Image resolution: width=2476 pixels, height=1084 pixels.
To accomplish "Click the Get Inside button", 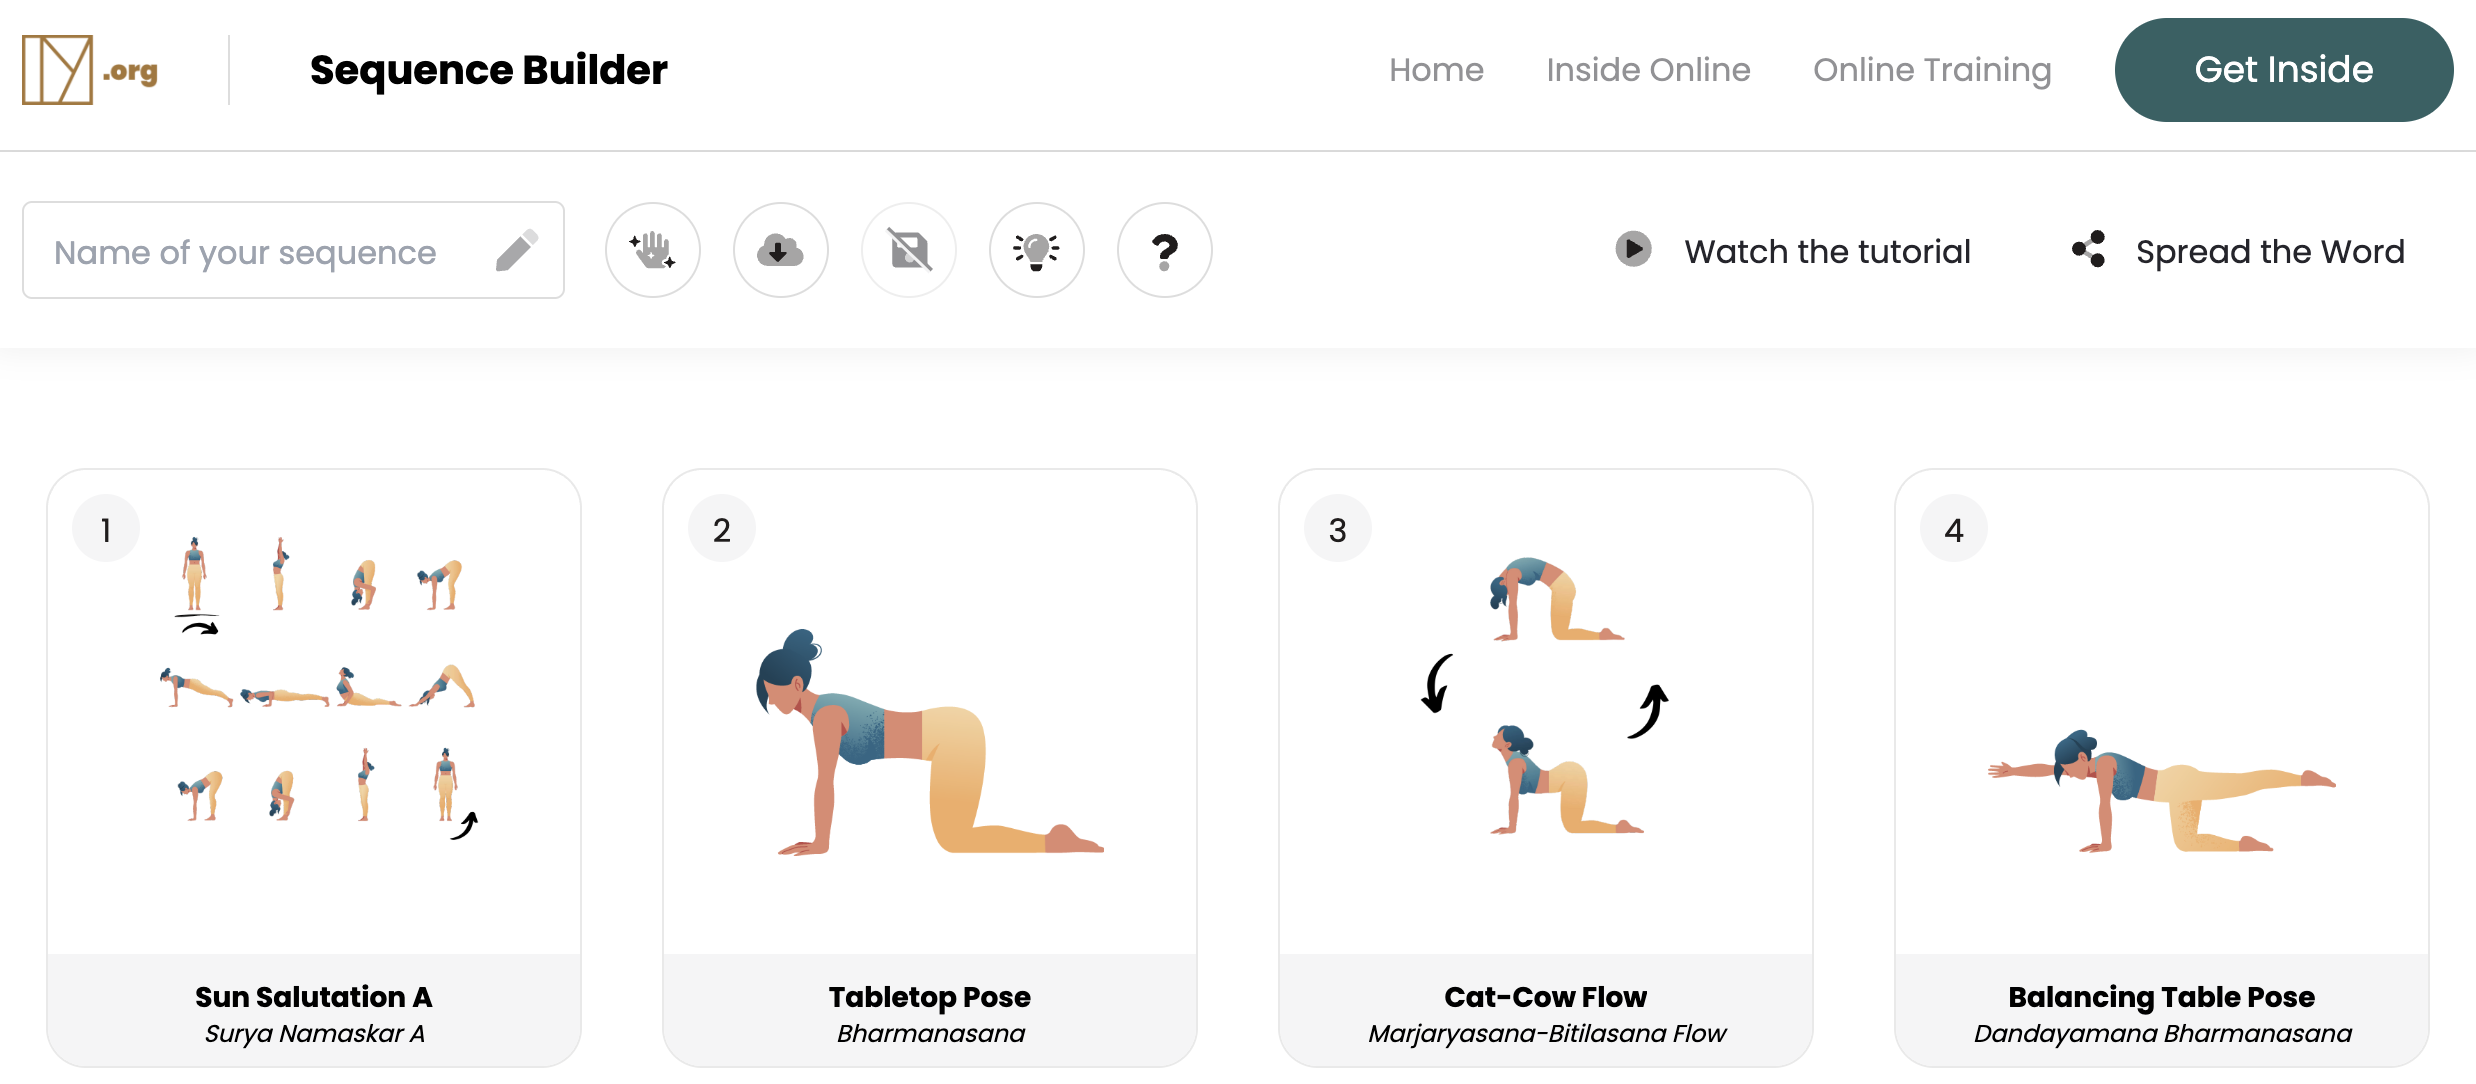I will pos(2283,70).
